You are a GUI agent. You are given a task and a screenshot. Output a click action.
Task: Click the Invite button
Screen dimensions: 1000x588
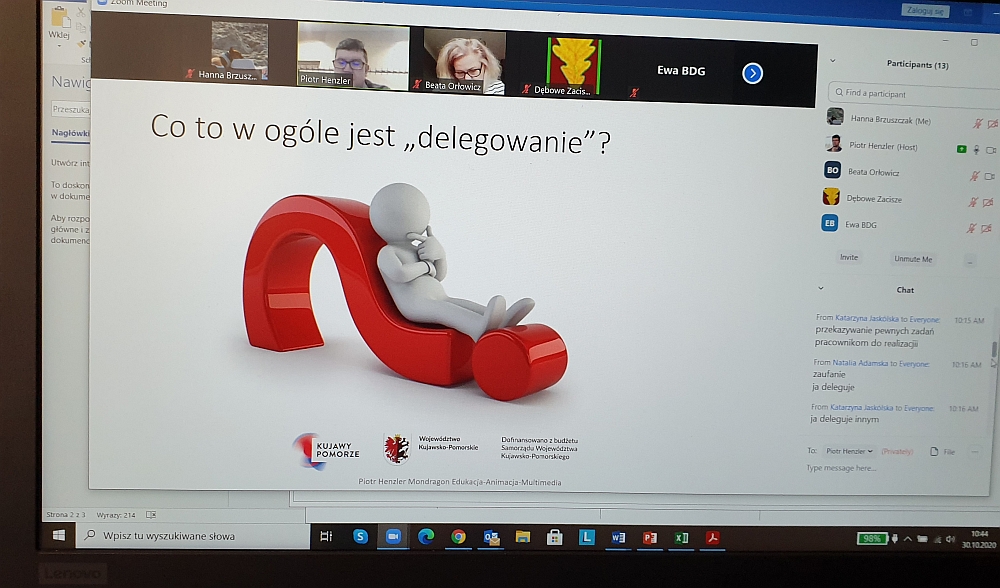click(849, 258)
